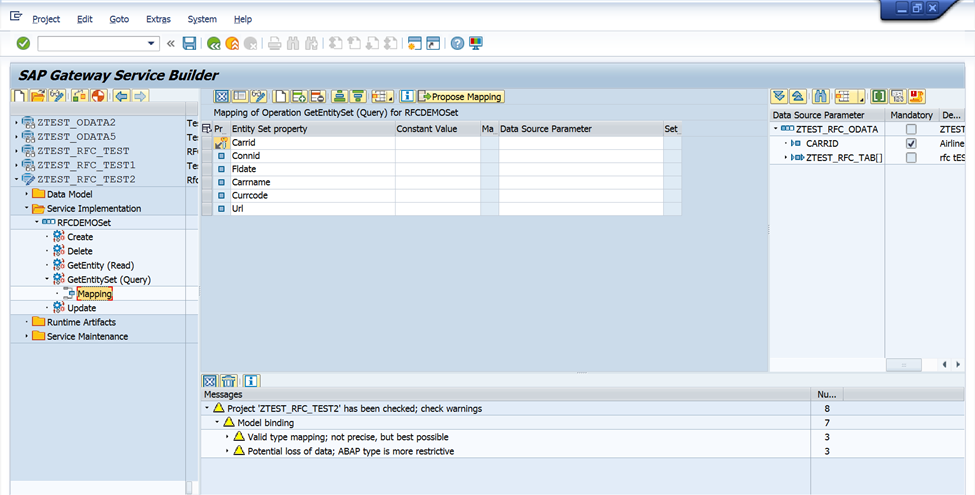The height and width of the screenshot is (495, 975).
Task: Click the blue Information icon in mapping toolbar
Action: [x=407, y=96]
